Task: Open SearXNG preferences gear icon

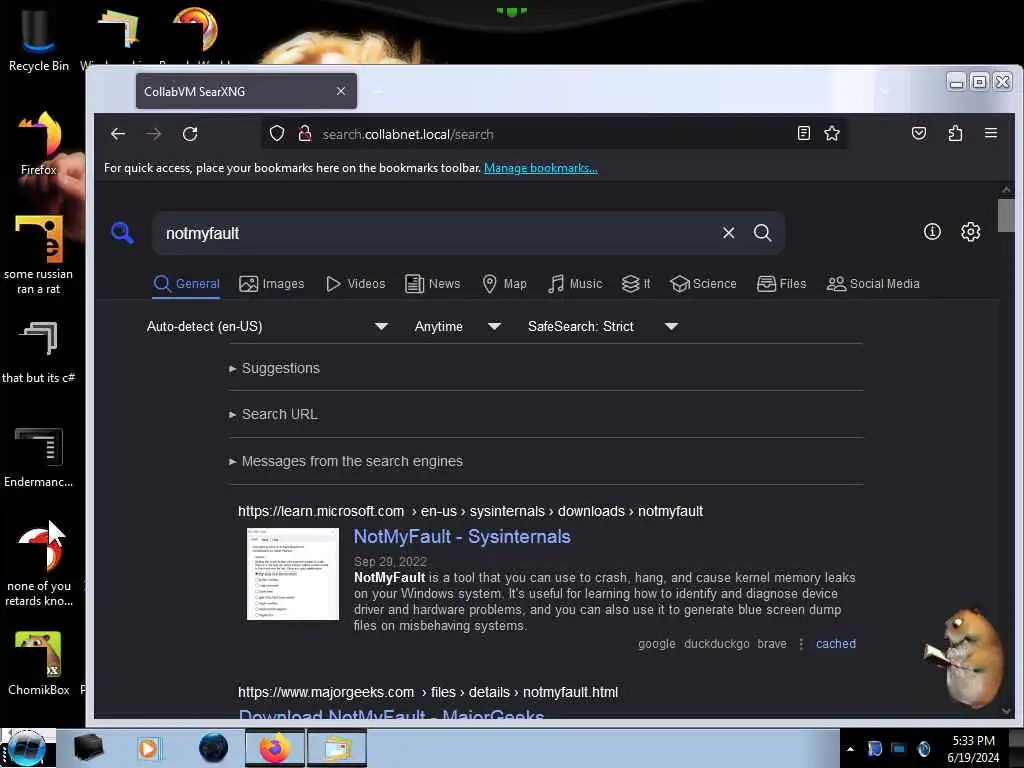Action: (x=970, y=231)
